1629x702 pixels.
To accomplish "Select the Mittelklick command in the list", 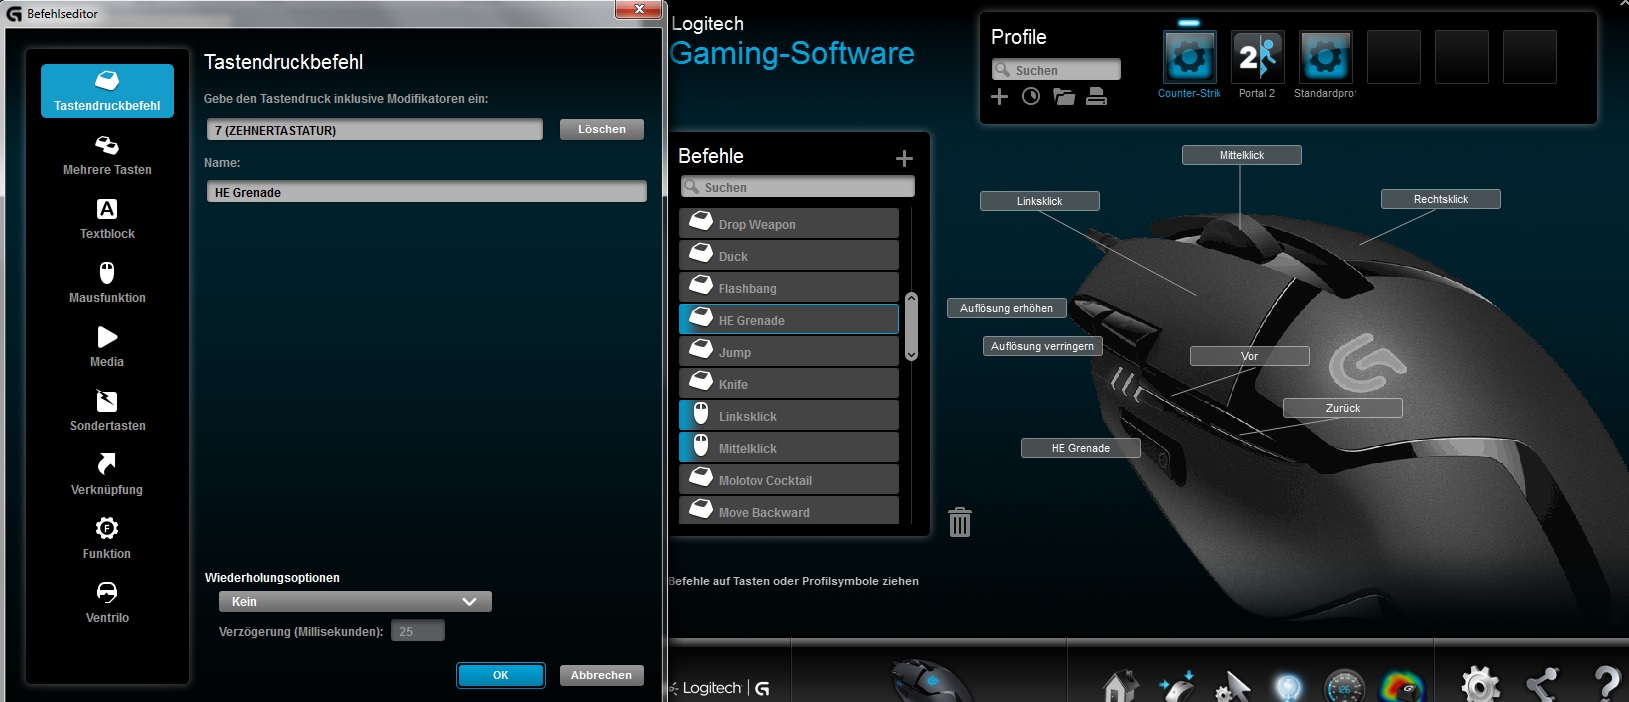I will [789, 447].
